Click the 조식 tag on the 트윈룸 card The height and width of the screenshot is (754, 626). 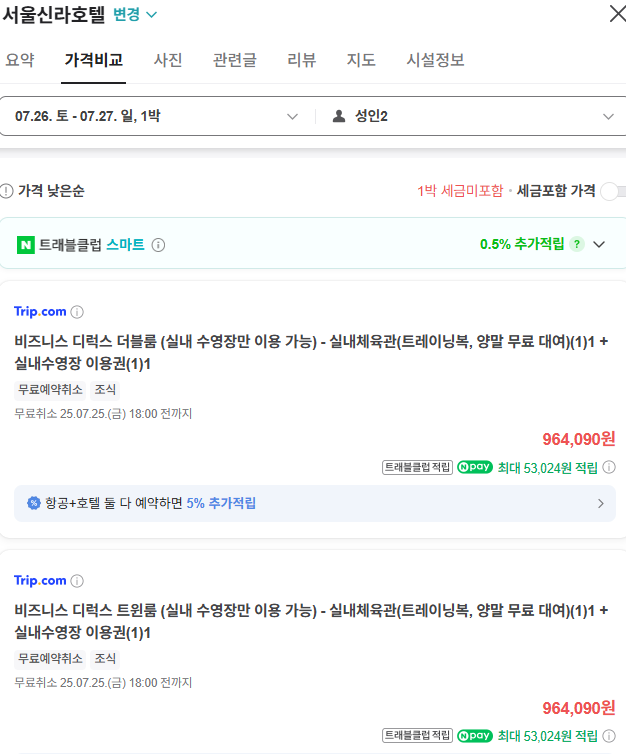(x=105, y=658)
